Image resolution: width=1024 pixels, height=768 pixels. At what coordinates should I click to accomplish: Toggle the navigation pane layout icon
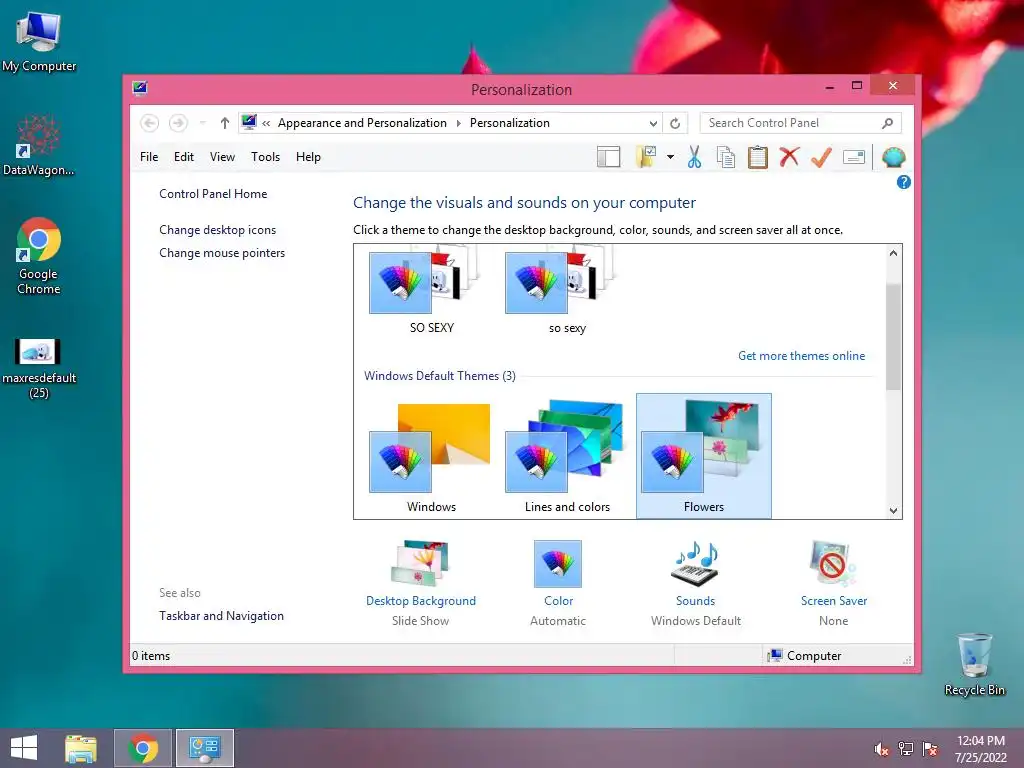point(608,157)
